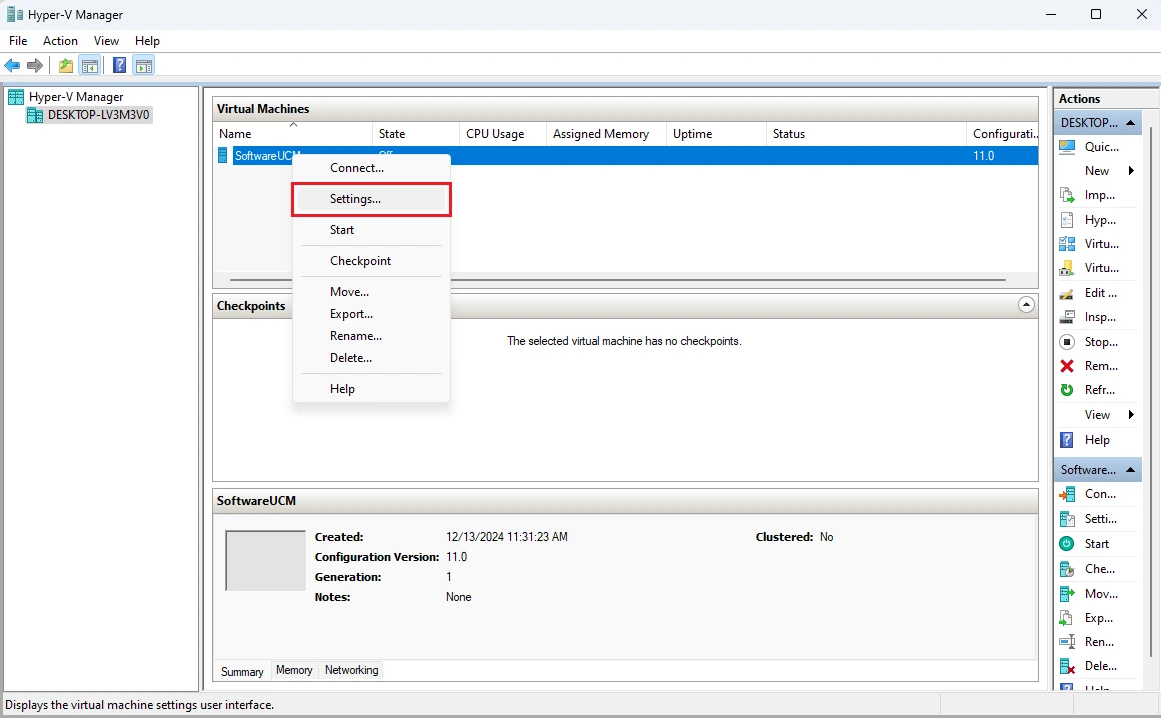The height and width of the screenshot is (718, 1161).
Task: Click the Forward arrow toolbar icon
Action: tap(34, 66)
